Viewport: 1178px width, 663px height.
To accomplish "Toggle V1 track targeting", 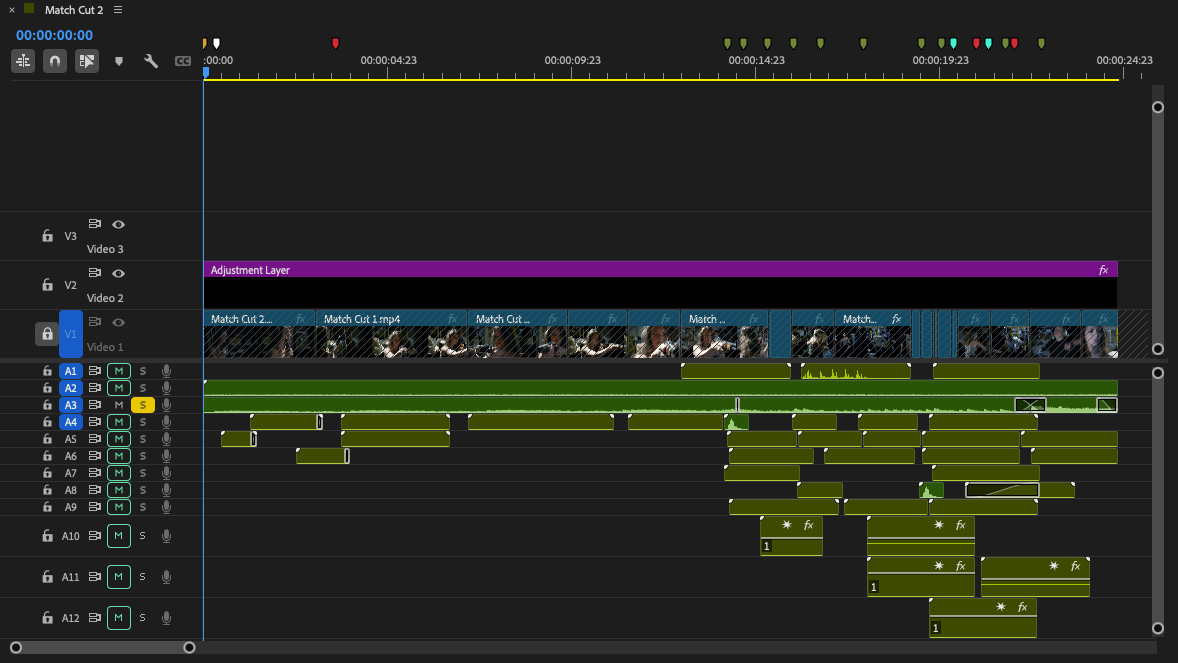I will click(x=71, y=334).
